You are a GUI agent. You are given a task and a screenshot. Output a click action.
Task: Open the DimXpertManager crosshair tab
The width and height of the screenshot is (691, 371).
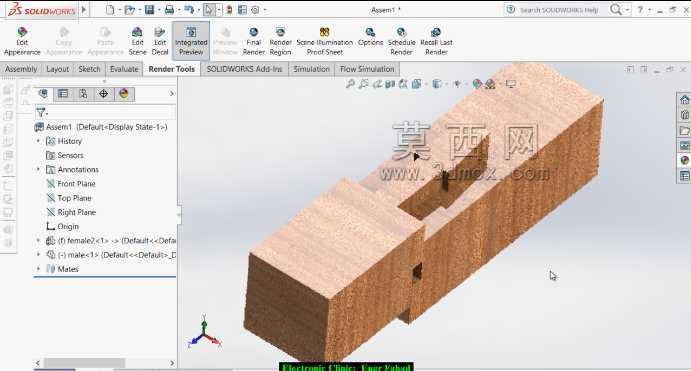[x=103, y=93]
